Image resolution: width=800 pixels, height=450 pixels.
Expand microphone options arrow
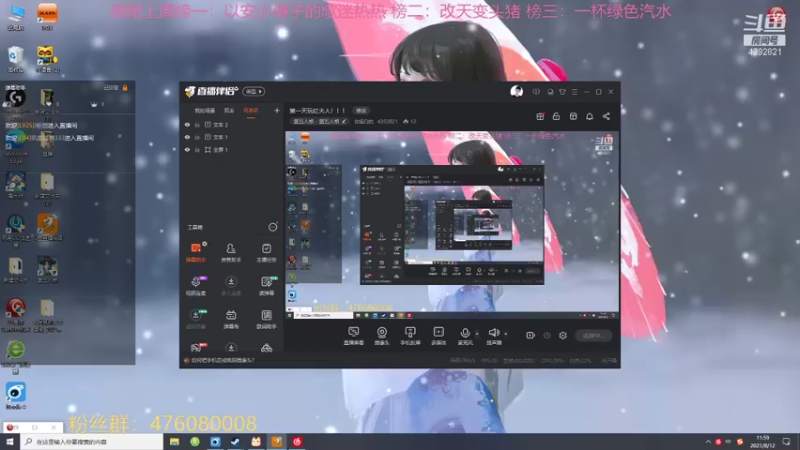coord(477,334)
